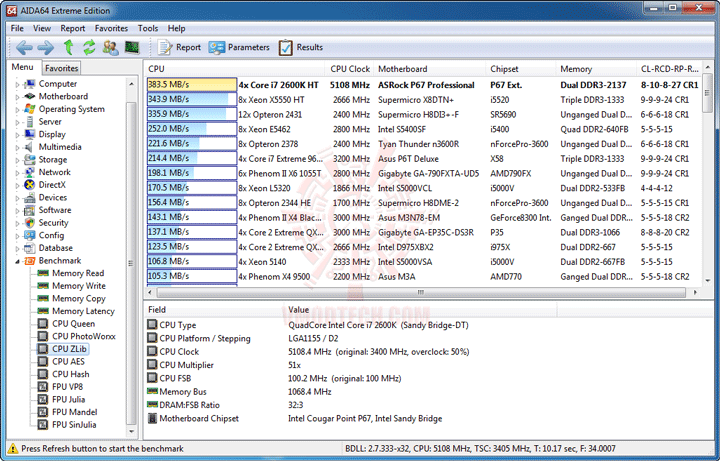The width and height of the screenshot is (720, 461).
Task: Open the View menu
Action: click(x=42, y=28)
